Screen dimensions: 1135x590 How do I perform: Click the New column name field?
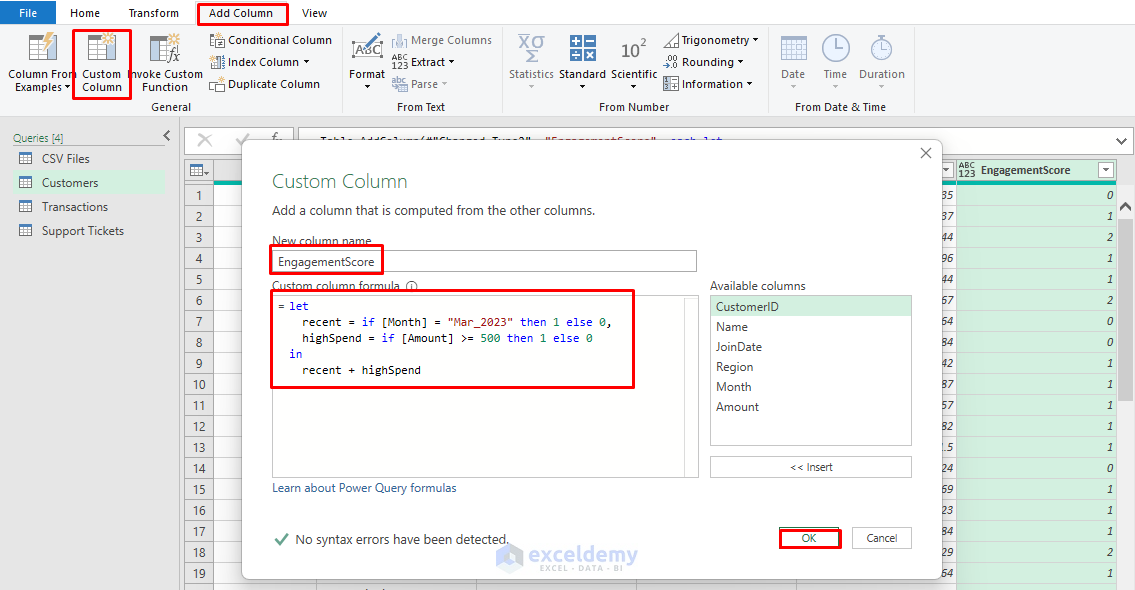(x=484, y=261)
